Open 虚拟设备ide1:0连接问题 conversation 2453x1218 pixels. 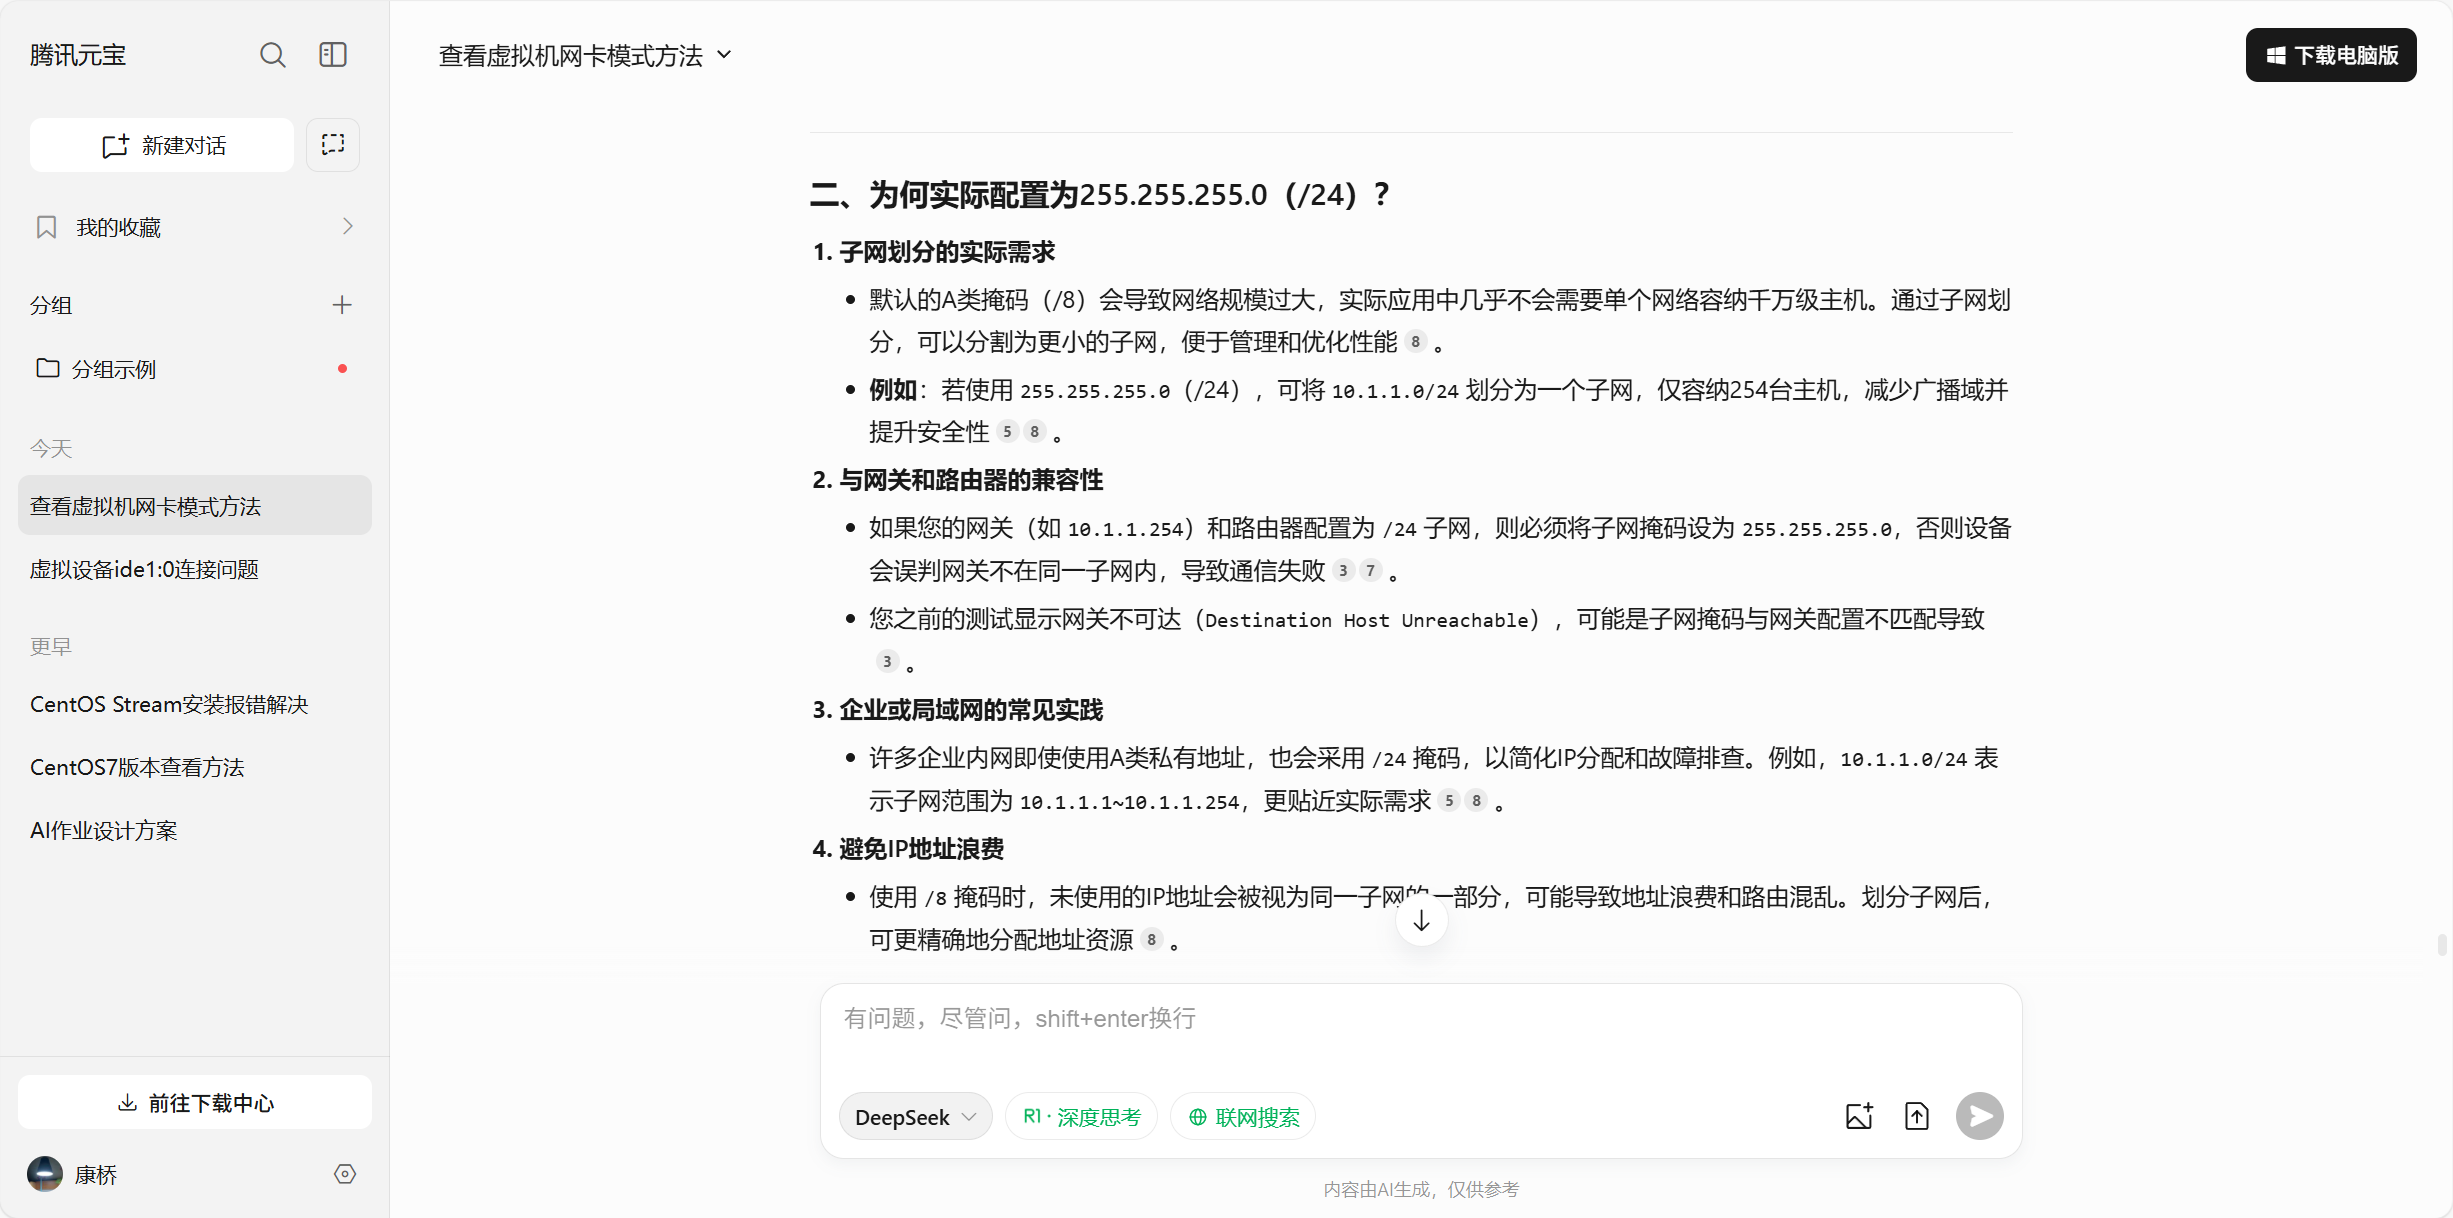point(144,569)
